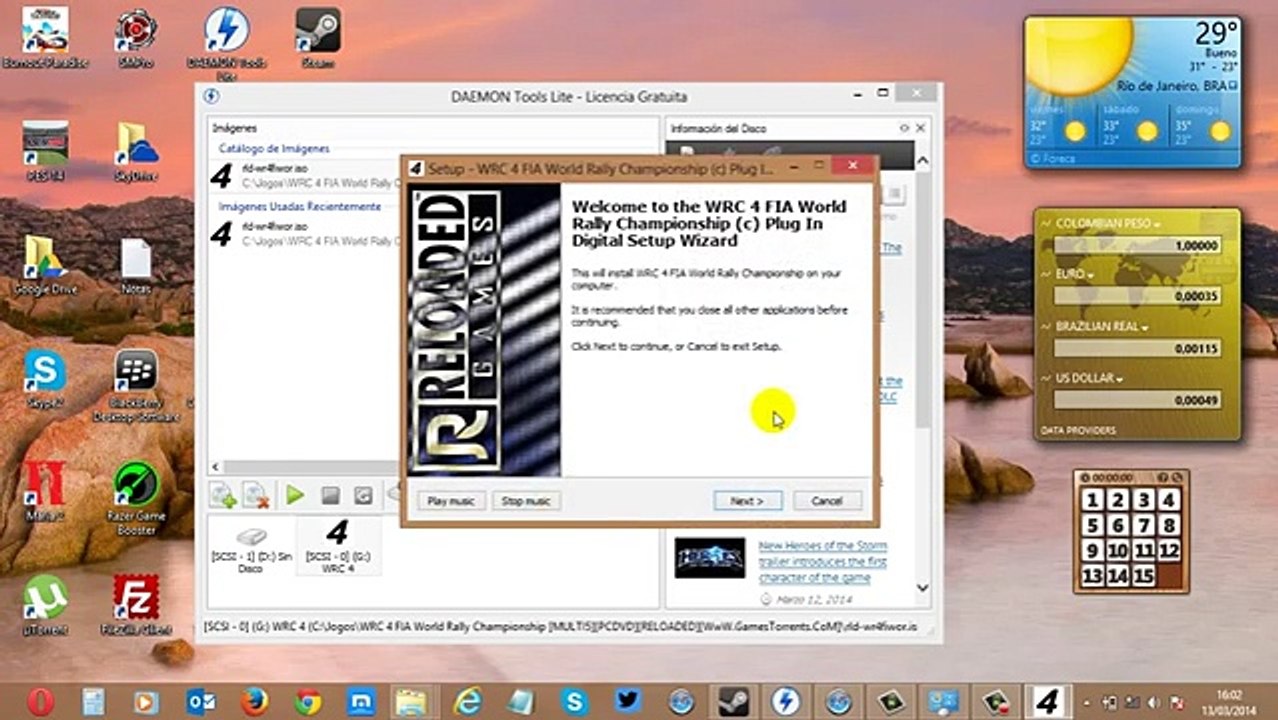Click the taskbar clock showing 16:02
Image resolution: width=1278 pixels, height=720 pixels.
tap(1229, 702)
